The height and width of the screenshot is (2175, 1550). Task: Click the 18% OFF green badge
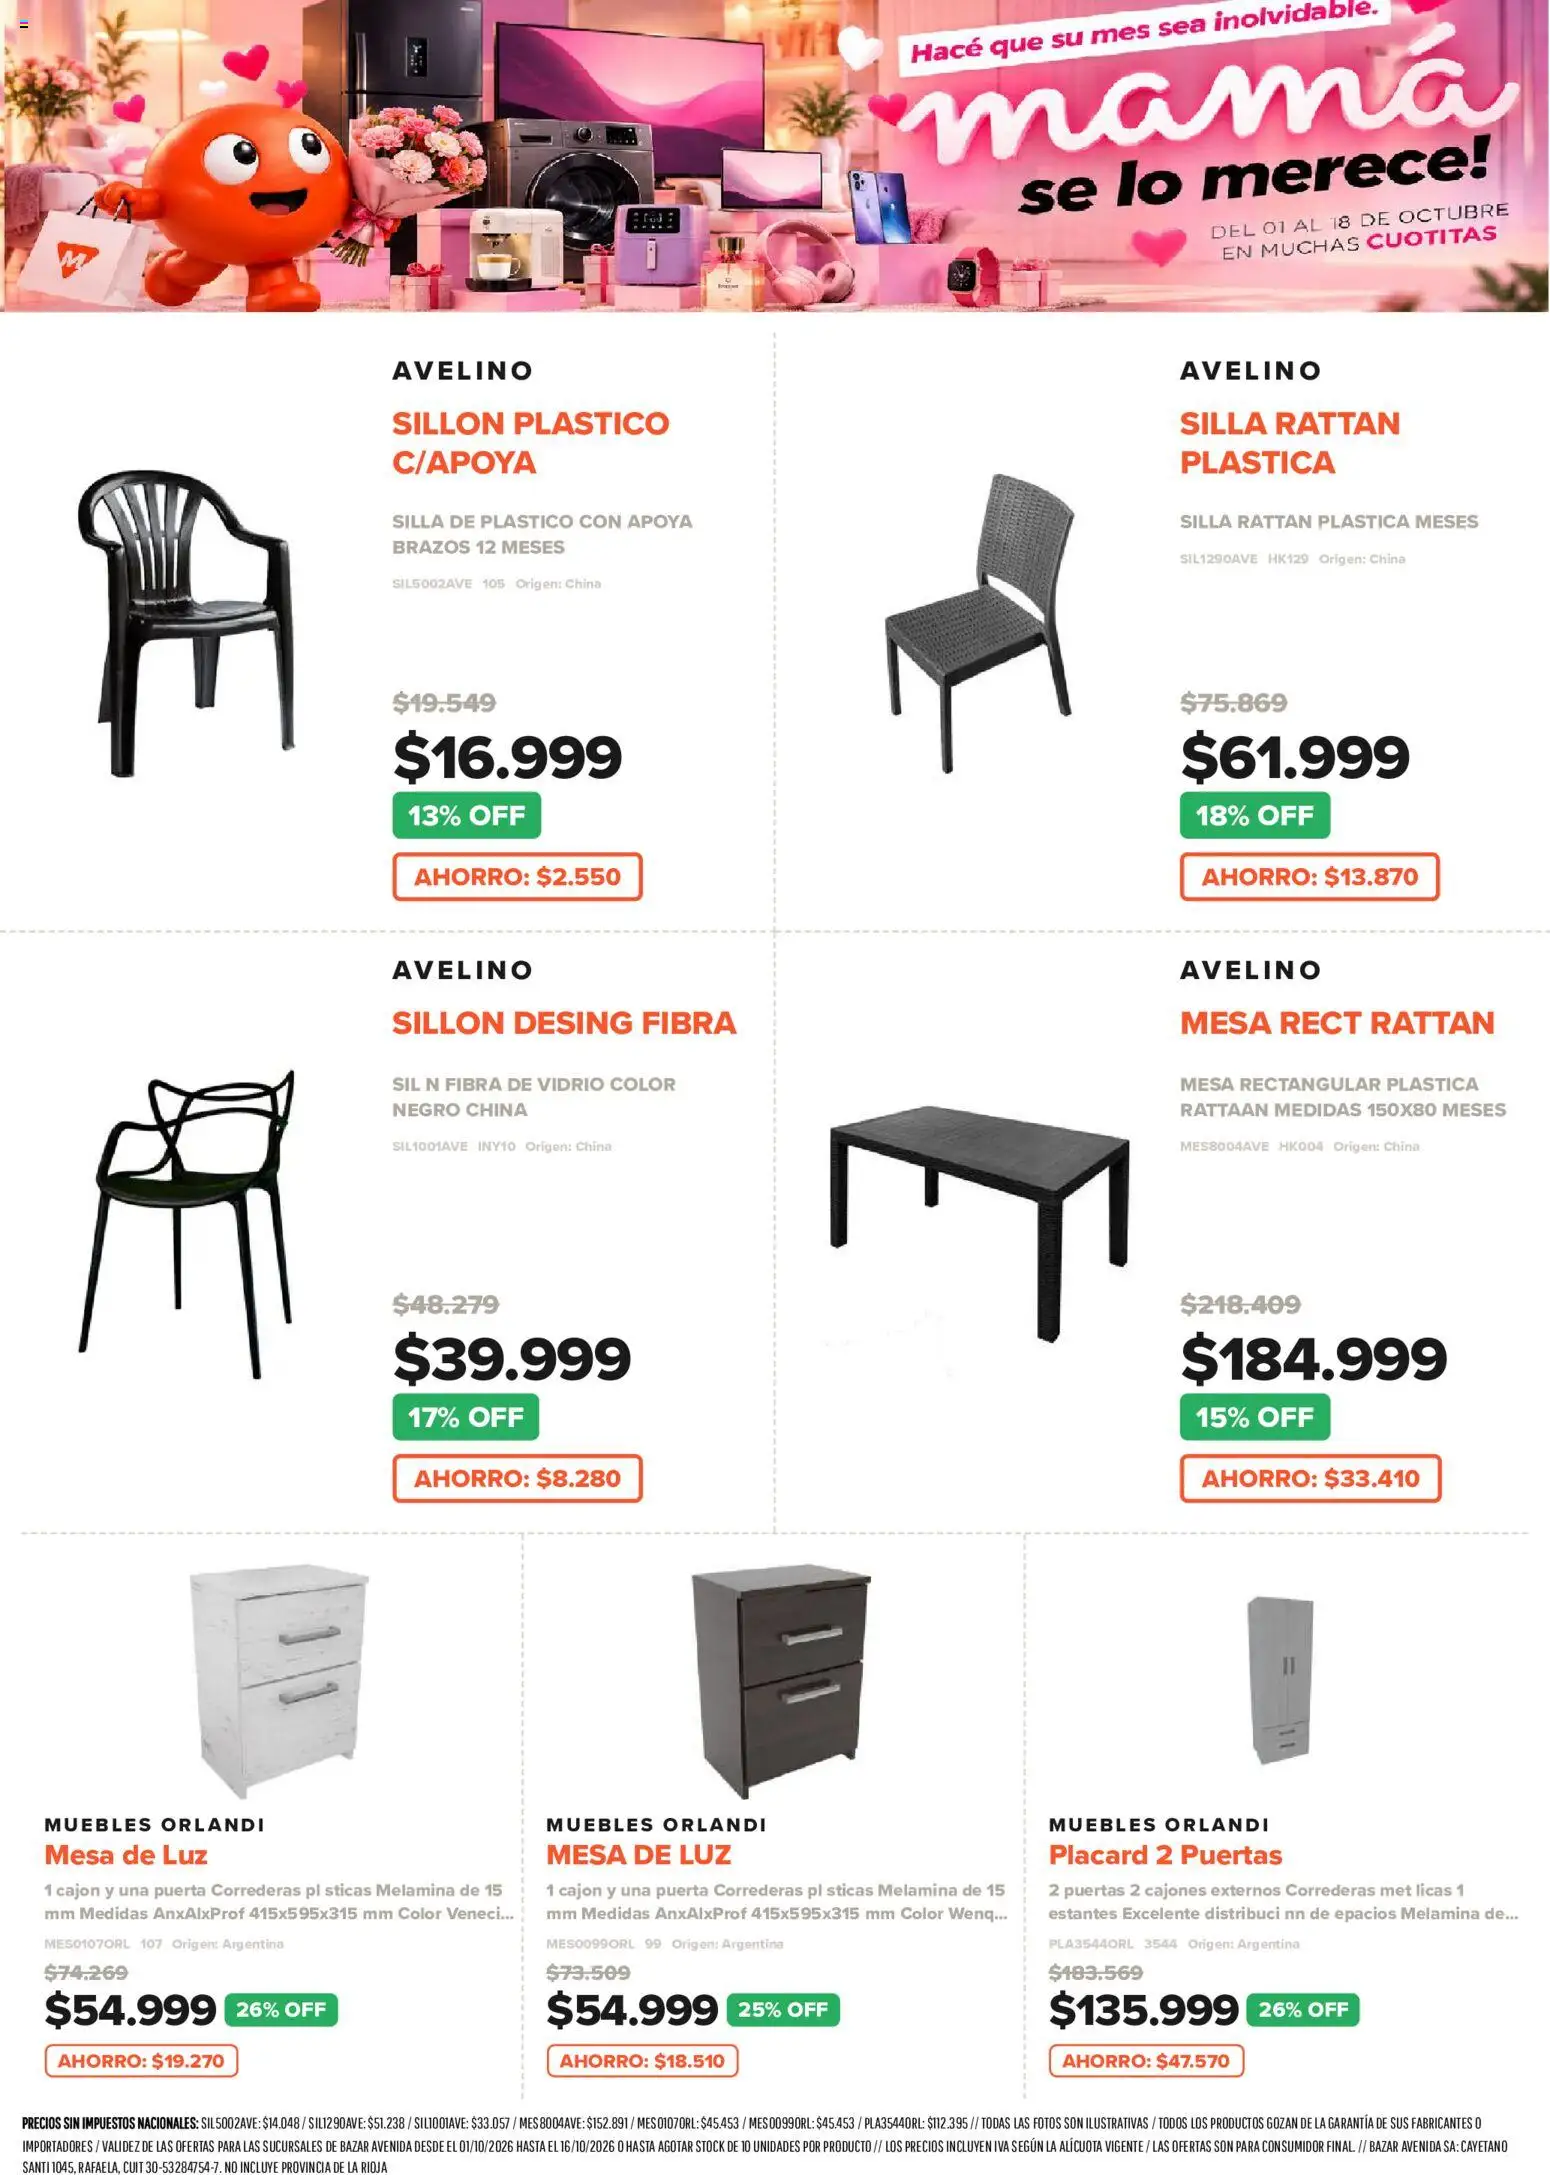pos(1254,815)
